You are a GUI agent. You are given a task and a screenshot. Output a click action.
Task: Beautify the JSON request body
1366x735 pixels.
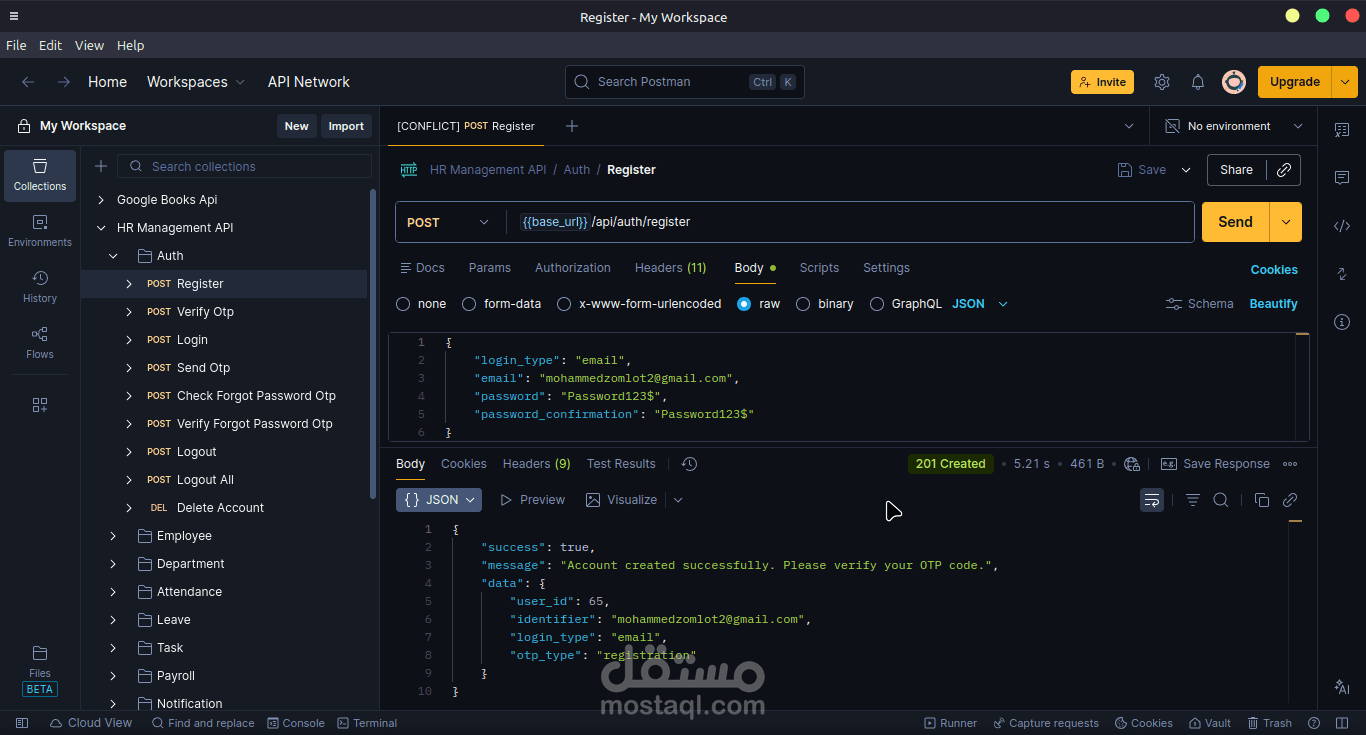click(x=1273, y=303)
